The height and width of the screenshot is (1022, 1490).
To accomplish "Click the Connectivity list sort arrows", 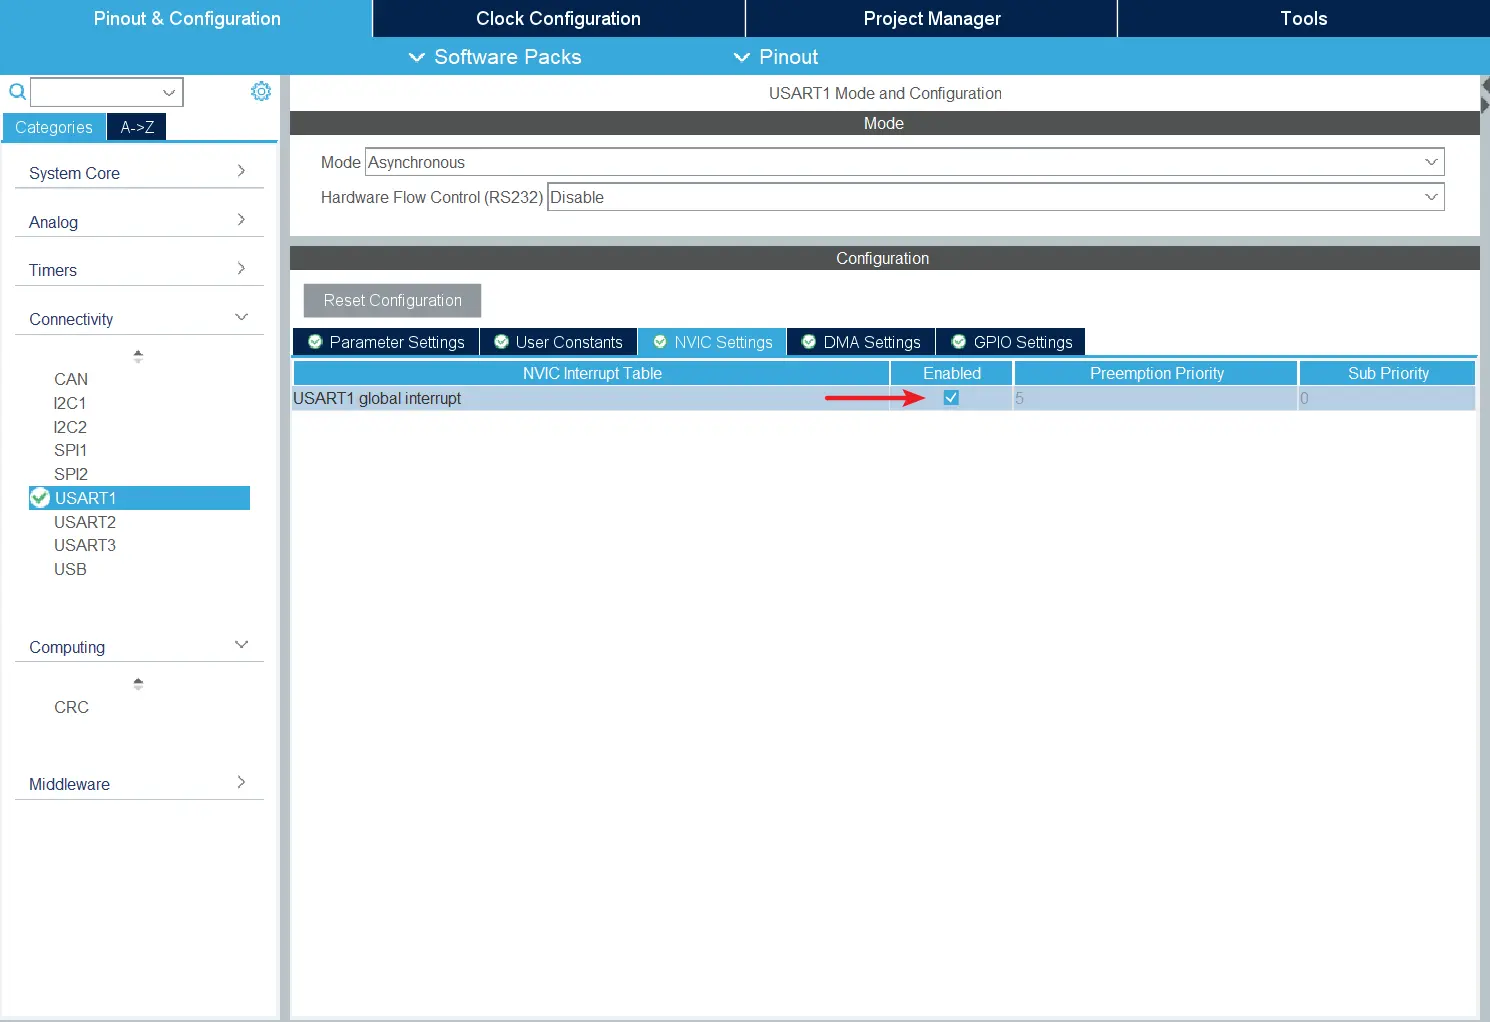I will [x=138, y=356].
